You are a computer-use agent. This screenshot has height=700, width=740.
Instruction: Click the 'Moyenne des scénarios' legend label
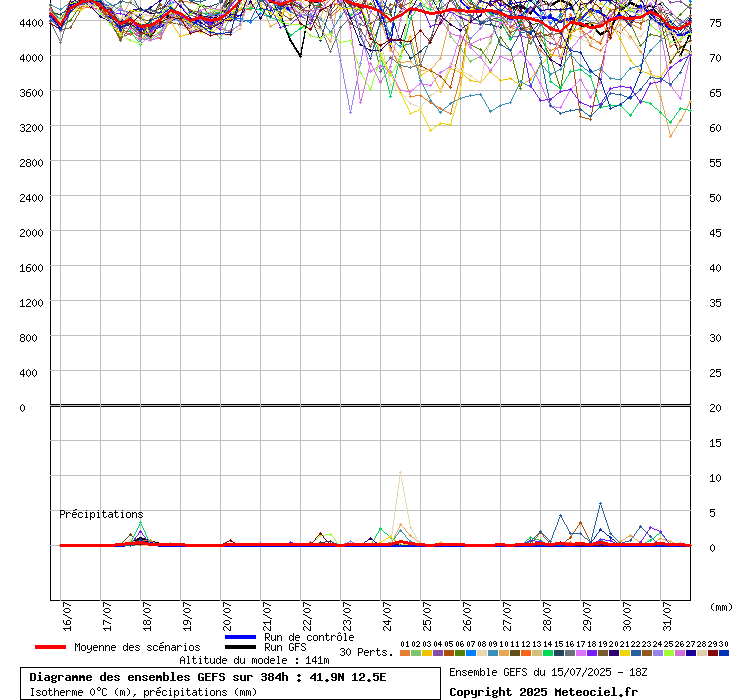137,647
